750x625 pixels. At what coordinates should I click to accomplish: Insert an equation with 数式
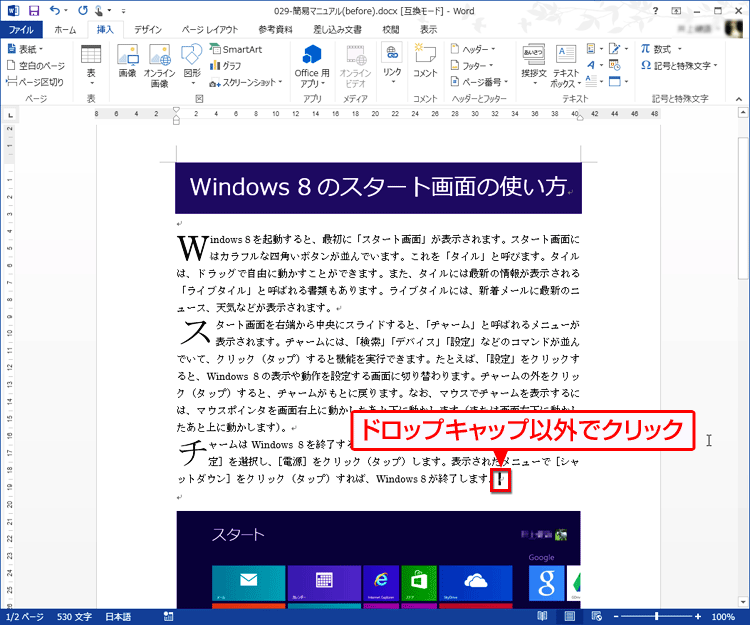[655, 49]
